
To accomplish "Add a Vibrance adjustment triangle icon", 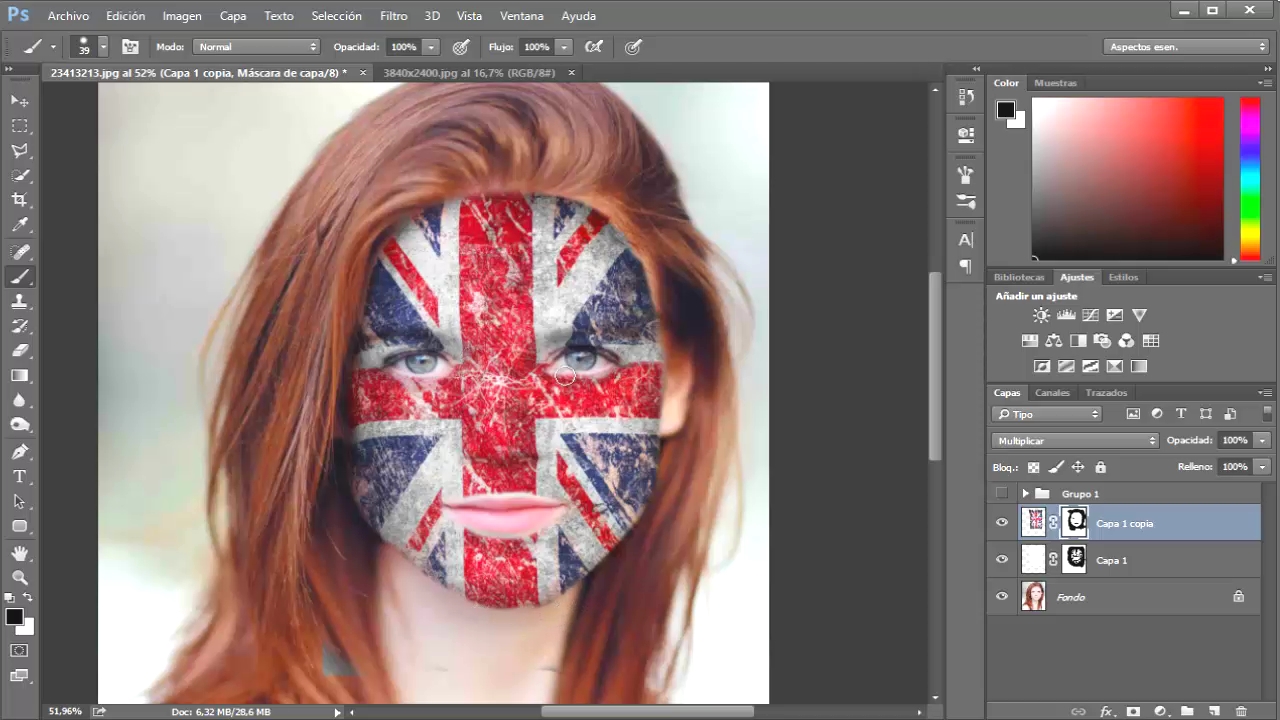I will click(x=1139, y=315).
